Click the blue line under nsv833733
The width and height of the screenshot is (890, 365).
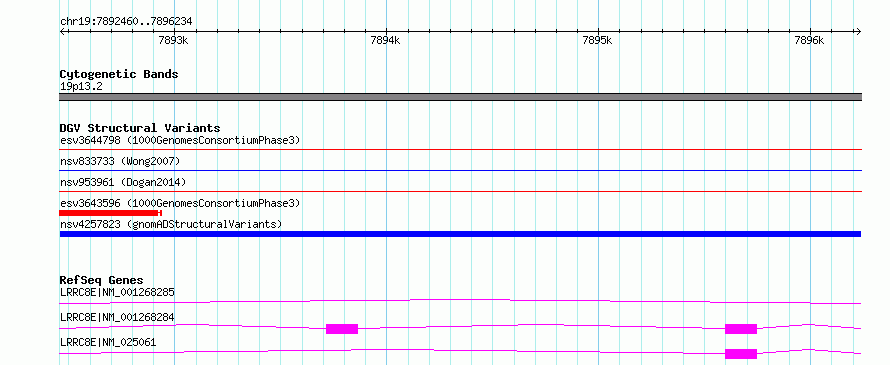click(460, 170)
